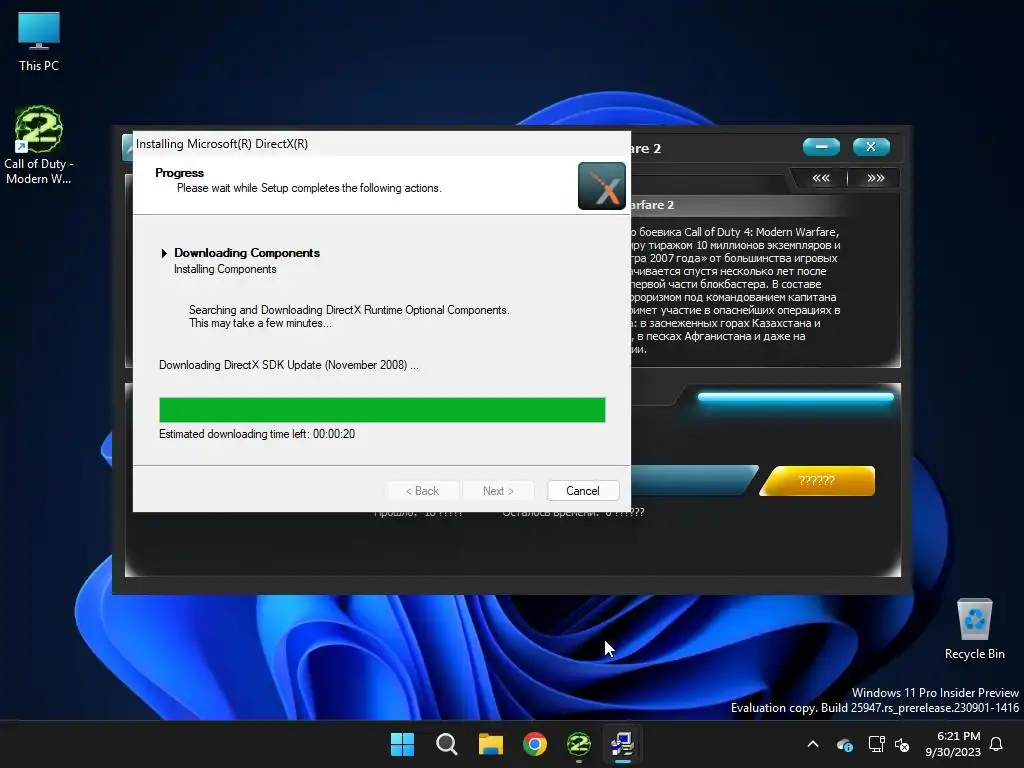Viewport: 1024px width, 768px height.
Task: Click the DirectX logo in the setup dialog
Action: tap(601, 186)
